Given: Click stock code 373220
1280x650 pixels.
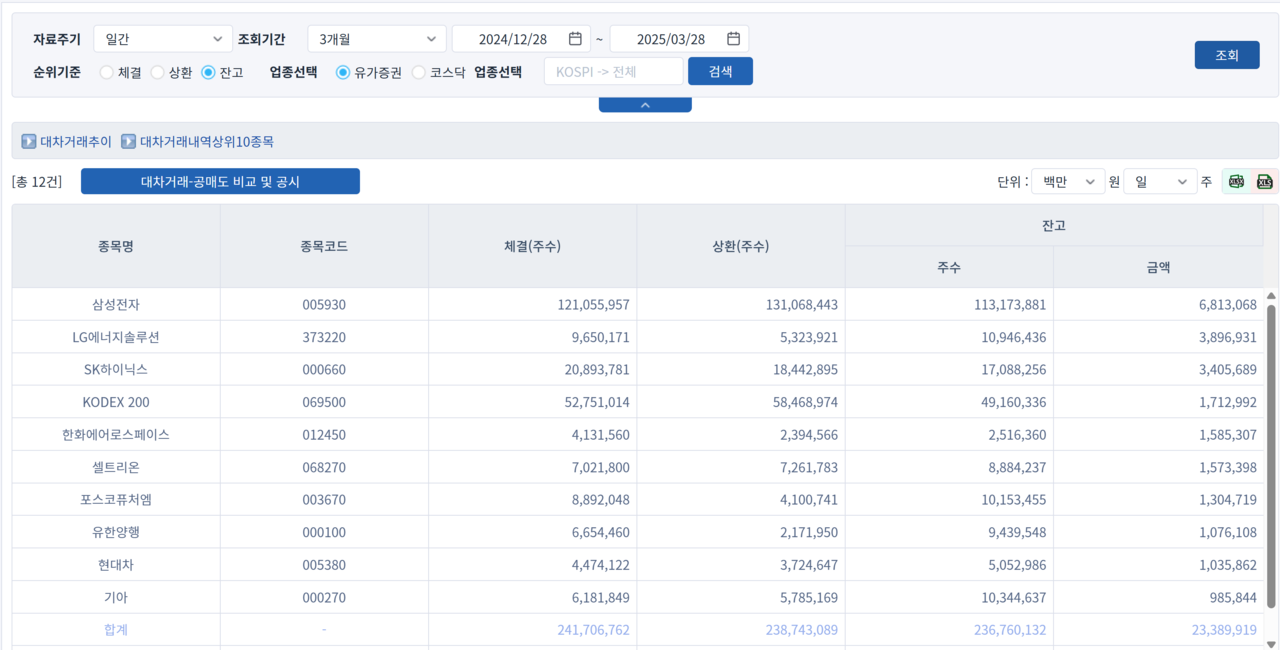Looking at the screenshot, I should [x=324, y=337].
